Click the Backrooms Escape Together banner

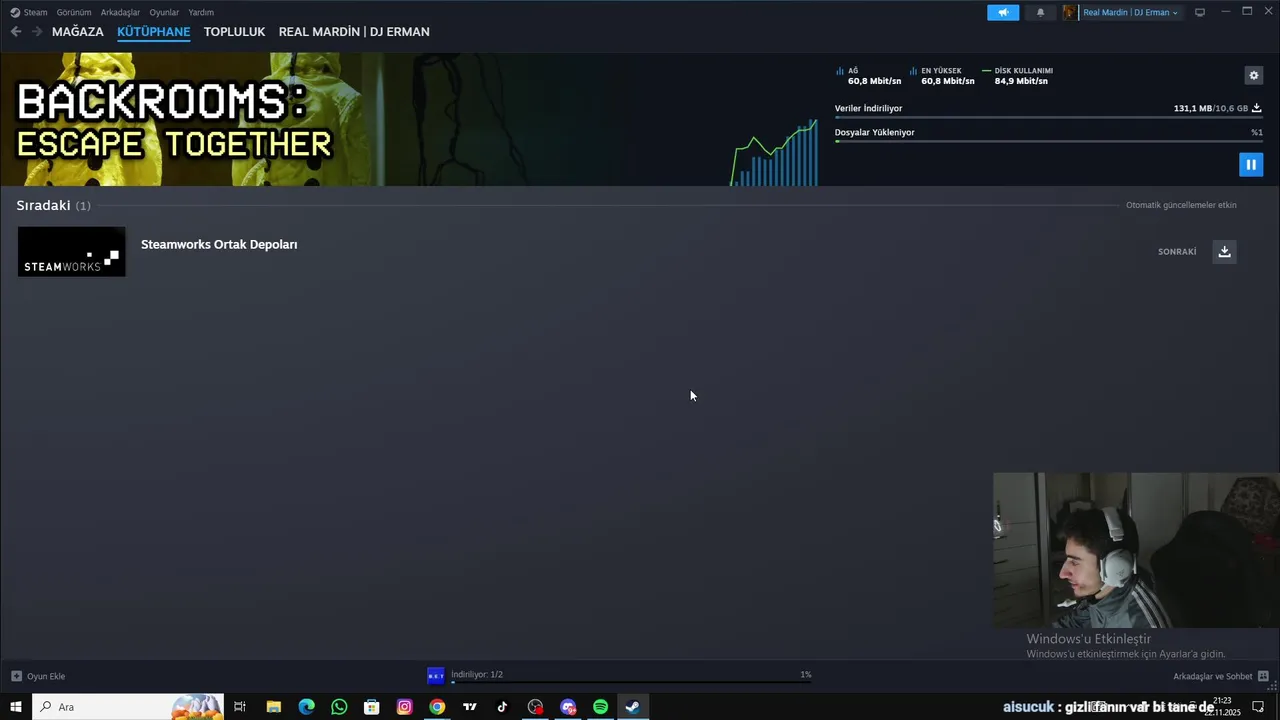[174, 120]
